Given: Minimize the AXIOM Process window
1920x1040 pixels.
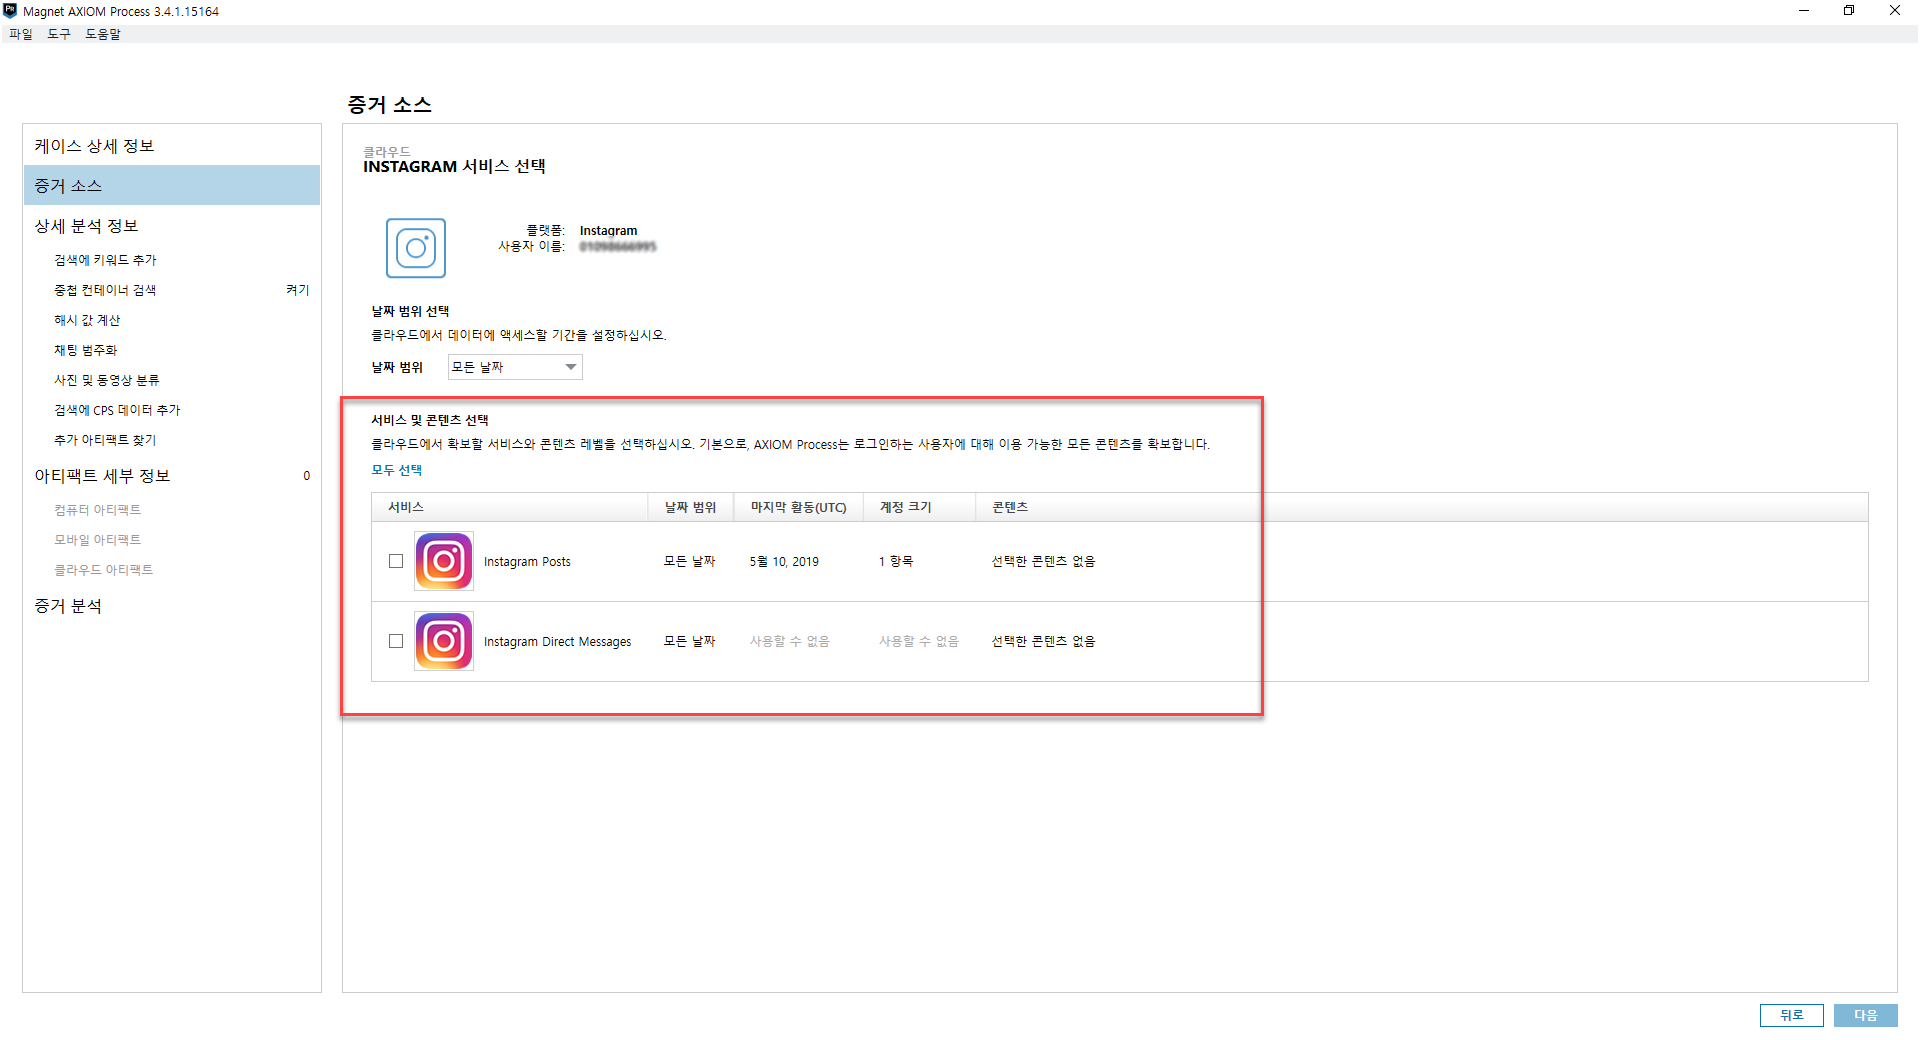Looking at the screenshot, I should tap(1804, 11).
